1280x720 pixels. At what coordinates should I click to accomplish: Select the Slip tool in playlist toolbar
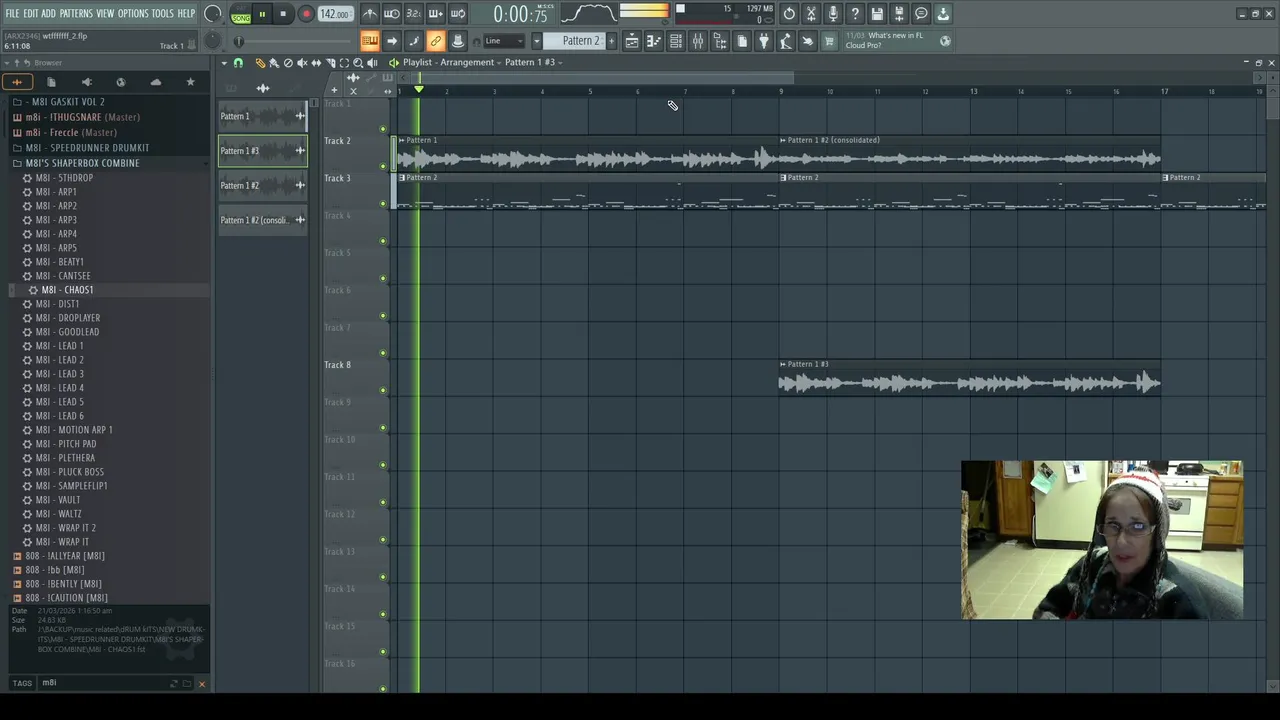coord(316,62)
